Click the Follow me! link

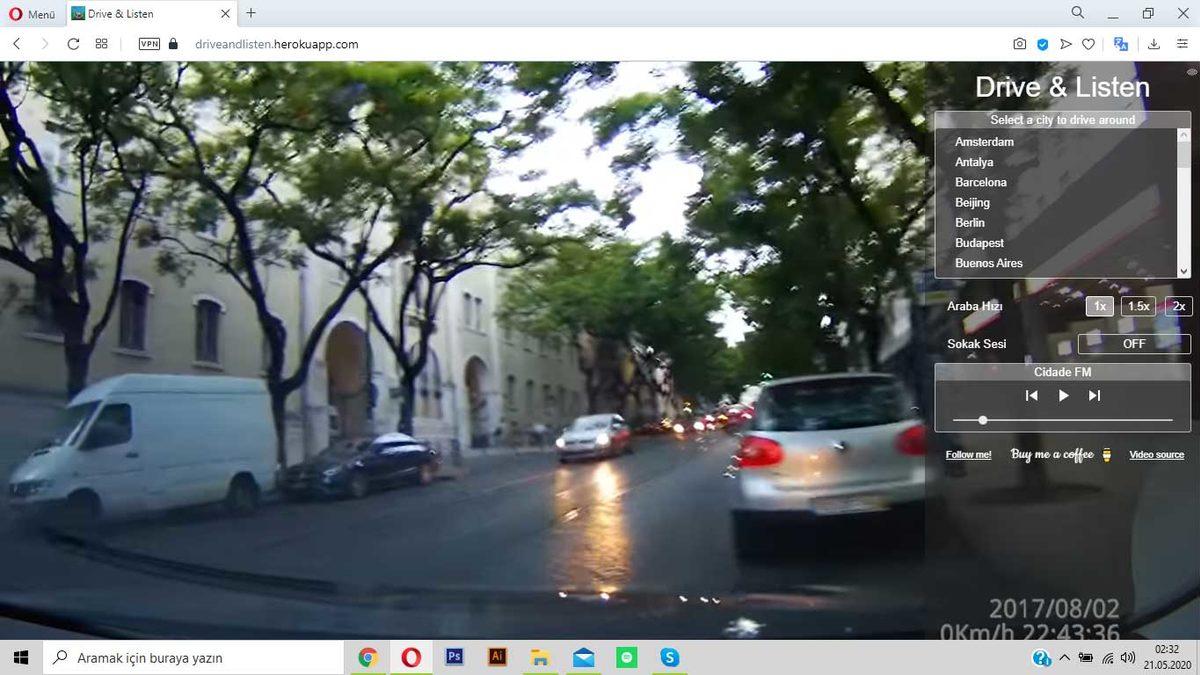tap(968, 455)
